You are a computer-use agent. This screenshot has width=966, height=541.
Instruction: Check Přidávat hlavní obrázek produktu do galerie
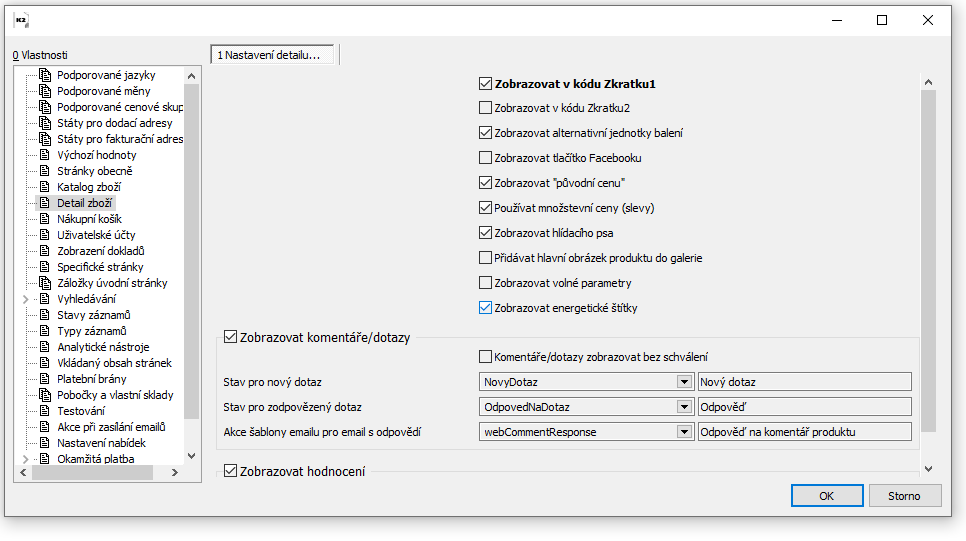[485, 258]
